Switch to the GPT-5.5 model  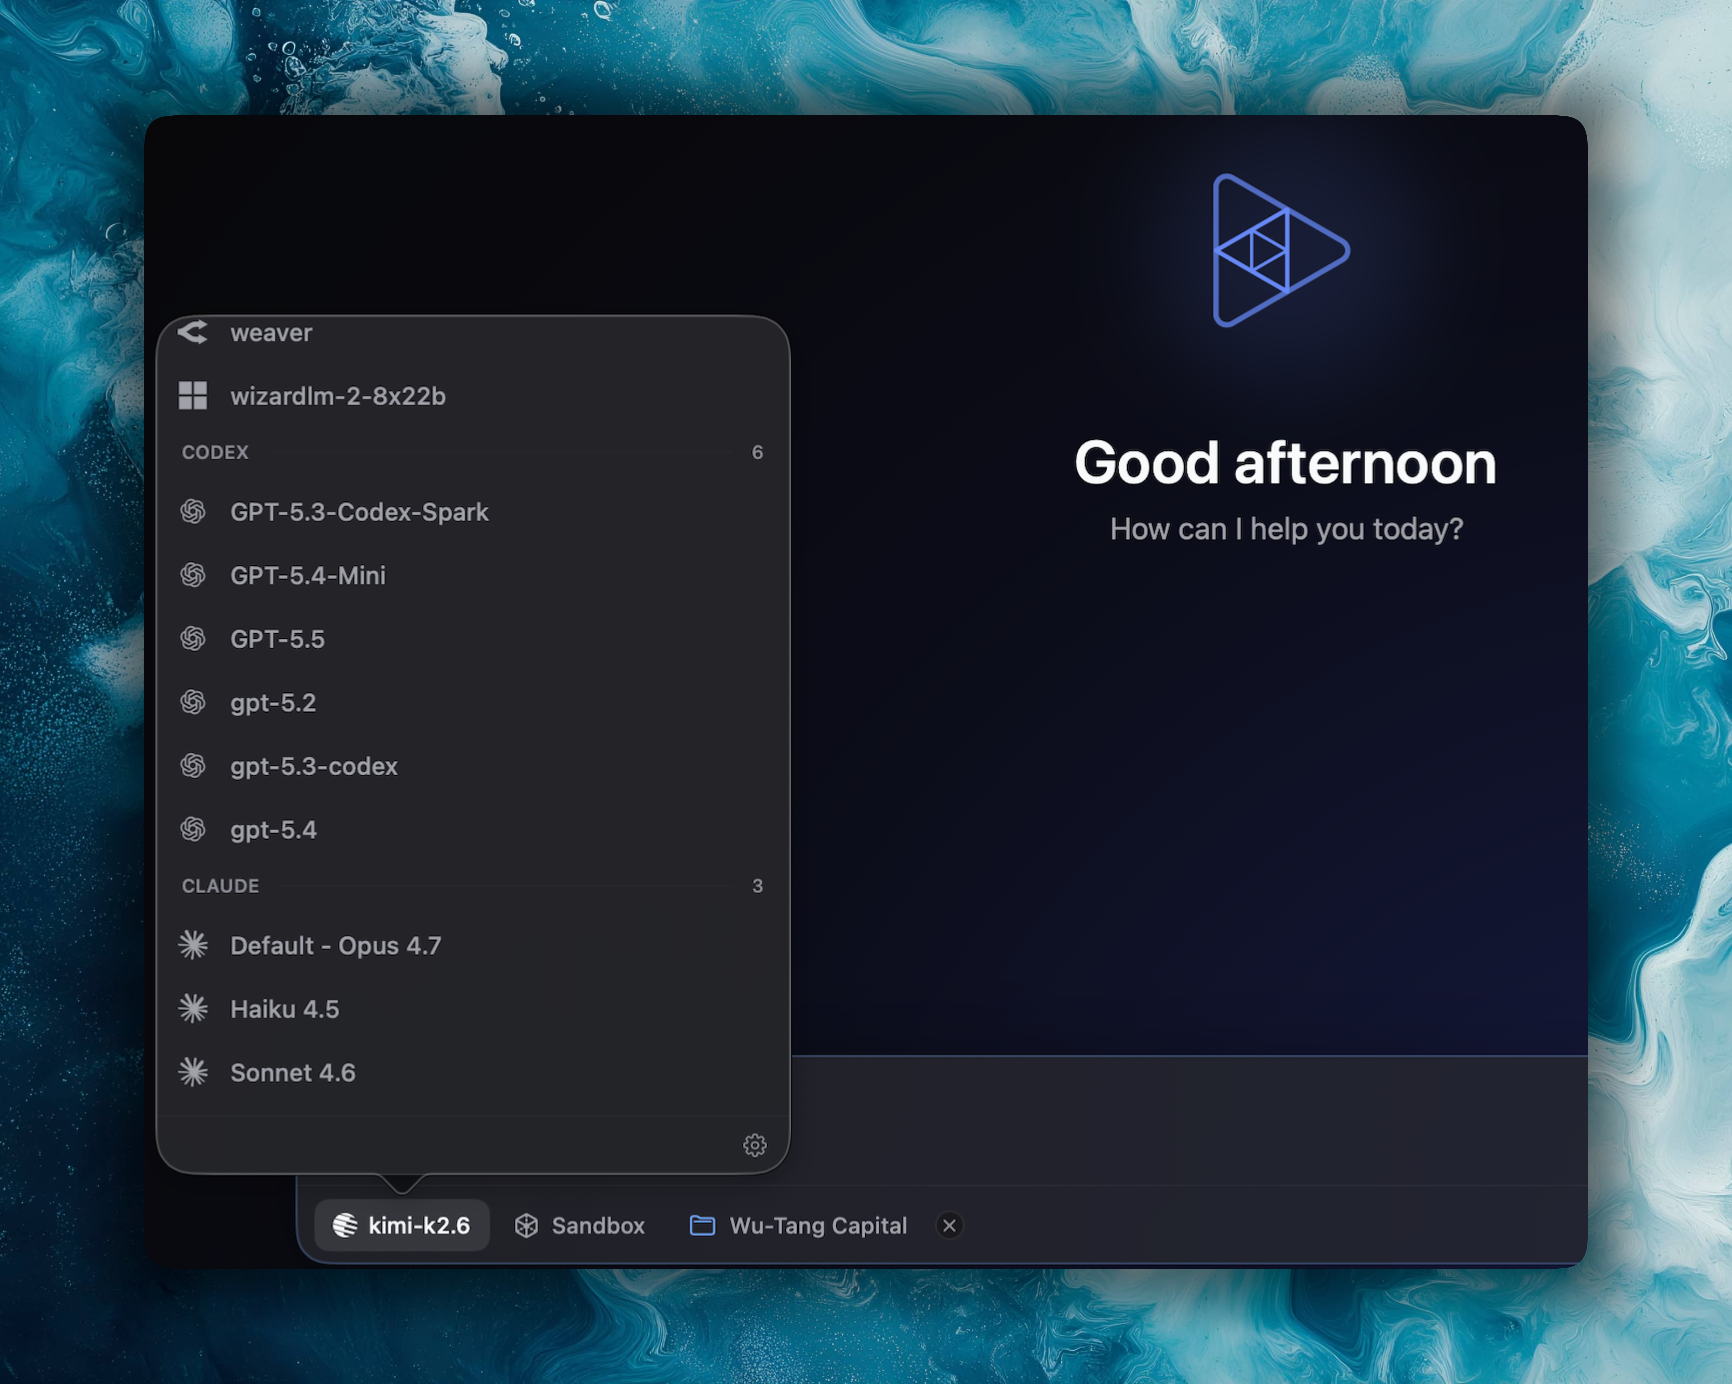[x=473, y=639]
